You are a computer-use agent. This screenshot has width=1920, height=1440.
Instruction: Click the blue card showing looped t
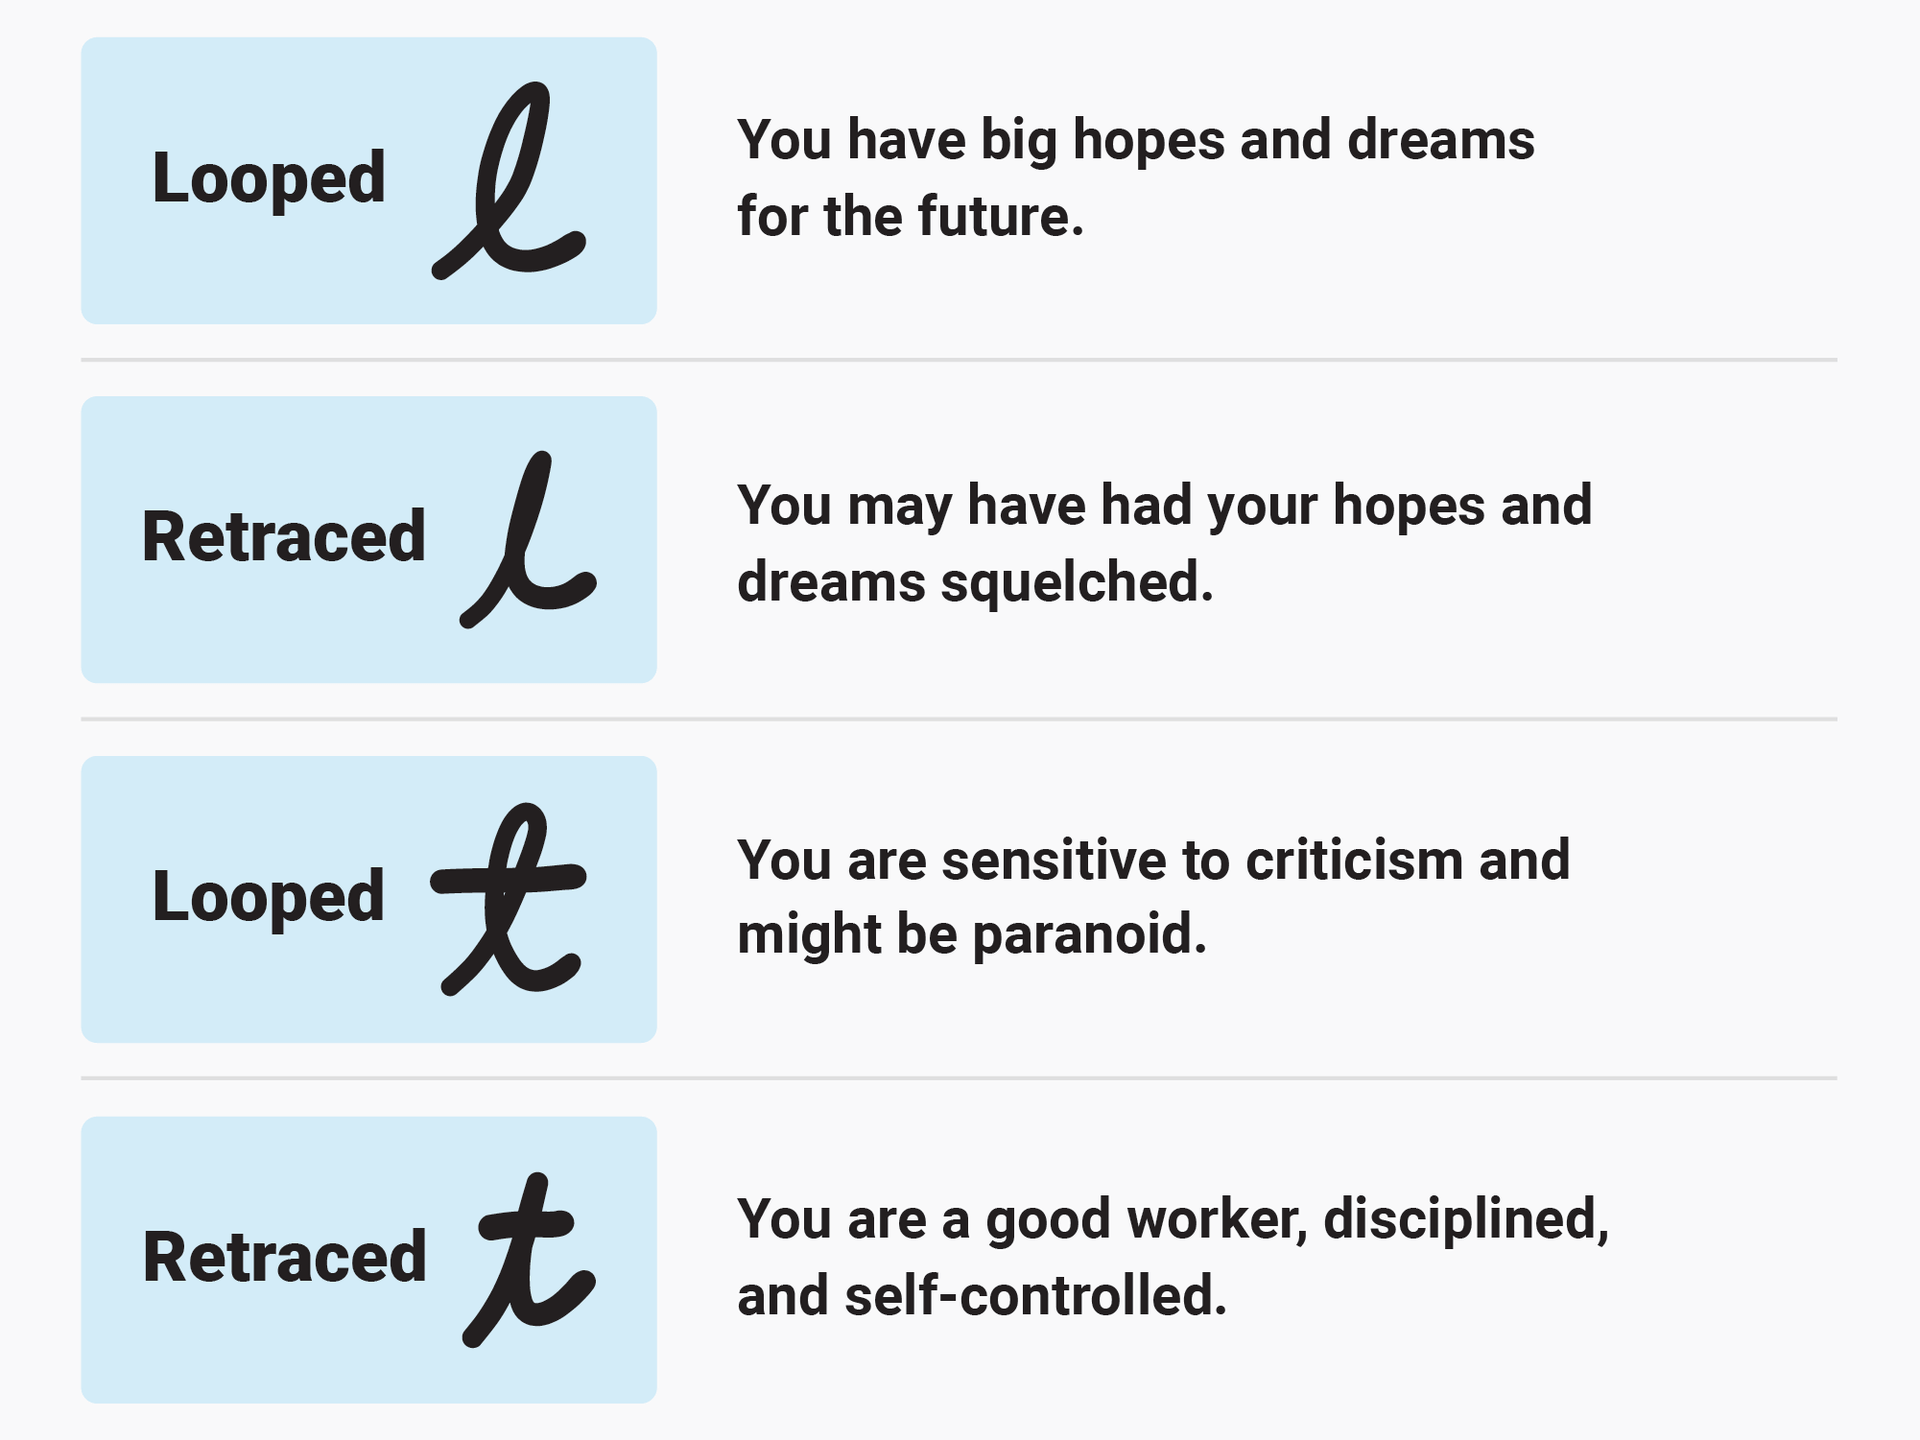tap(369, 900)
